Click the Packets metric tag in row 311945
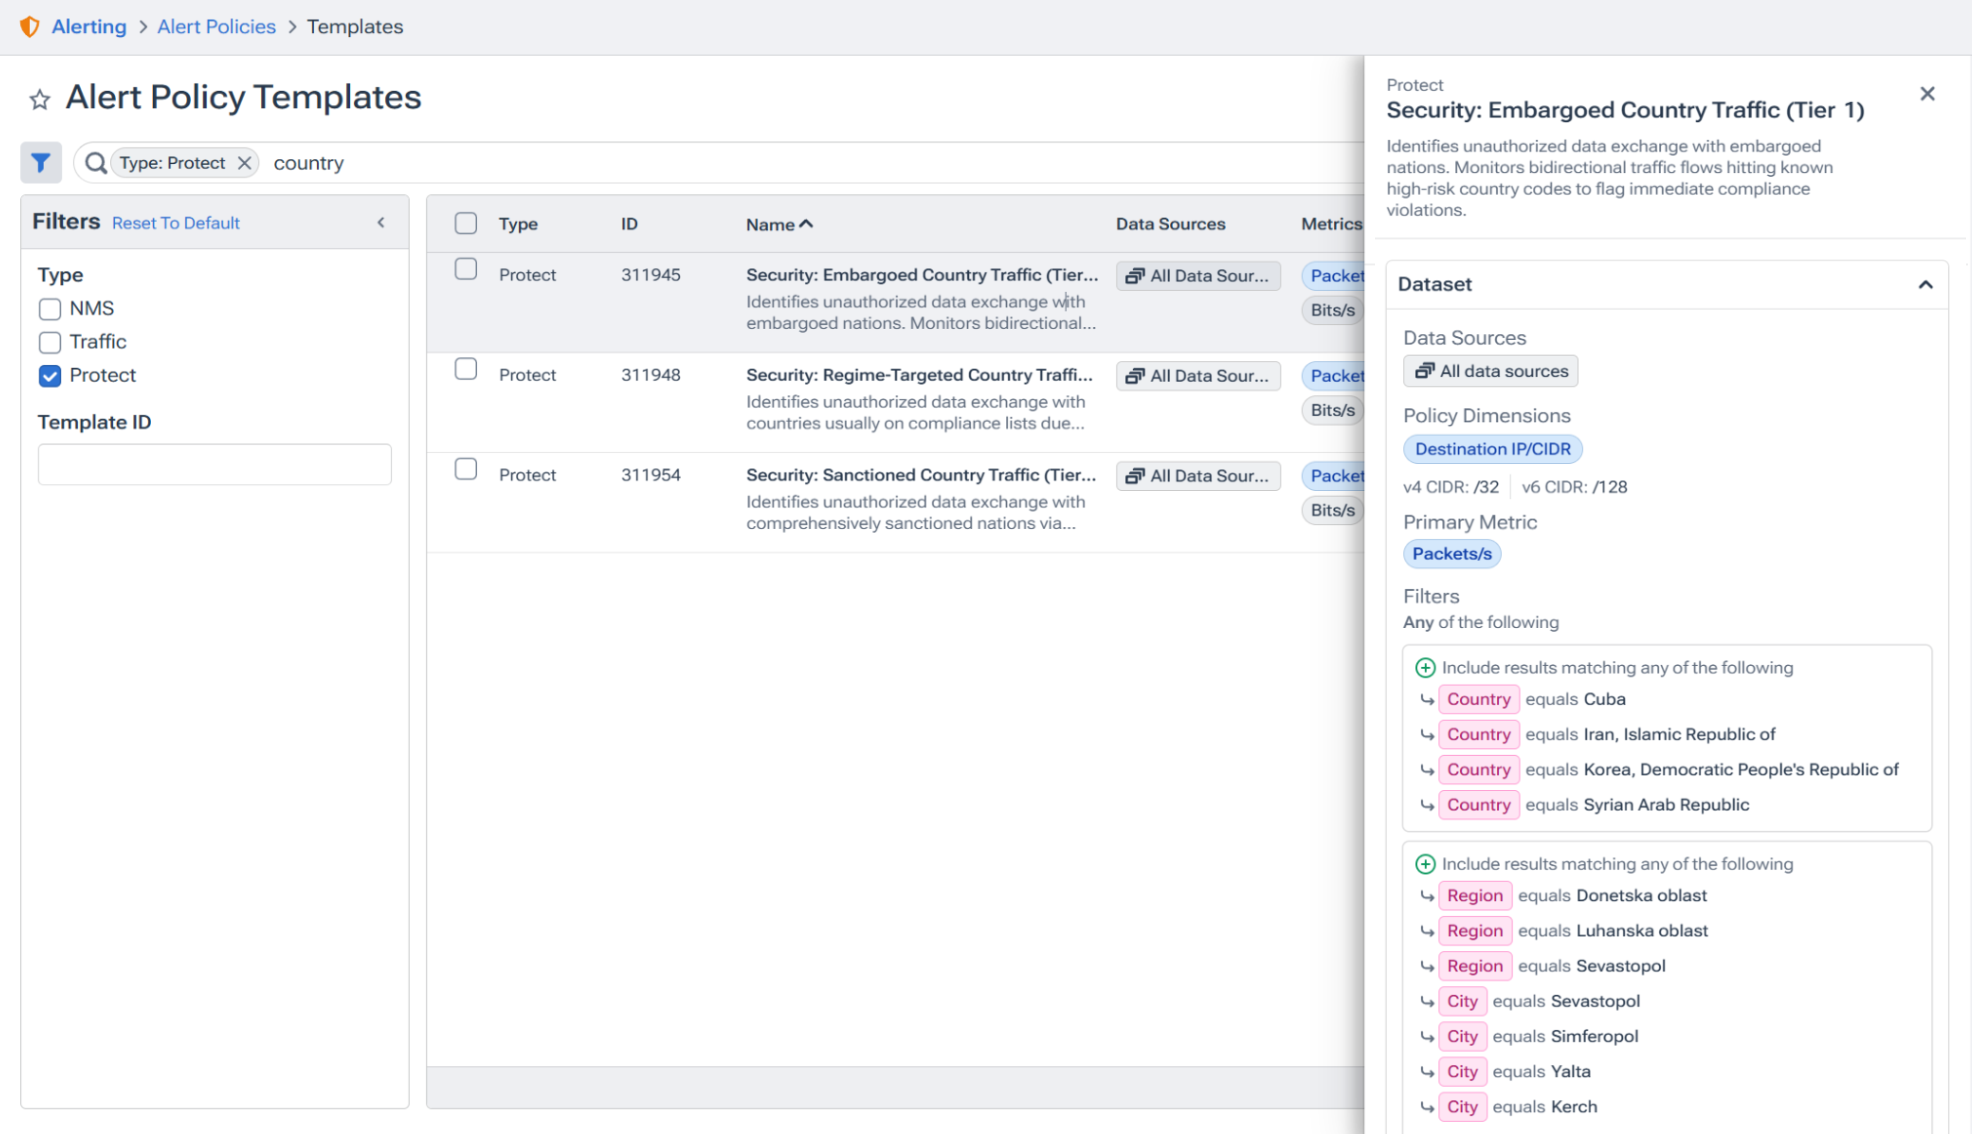This screenshot has width=1972, height=1134. point(1334,276)
